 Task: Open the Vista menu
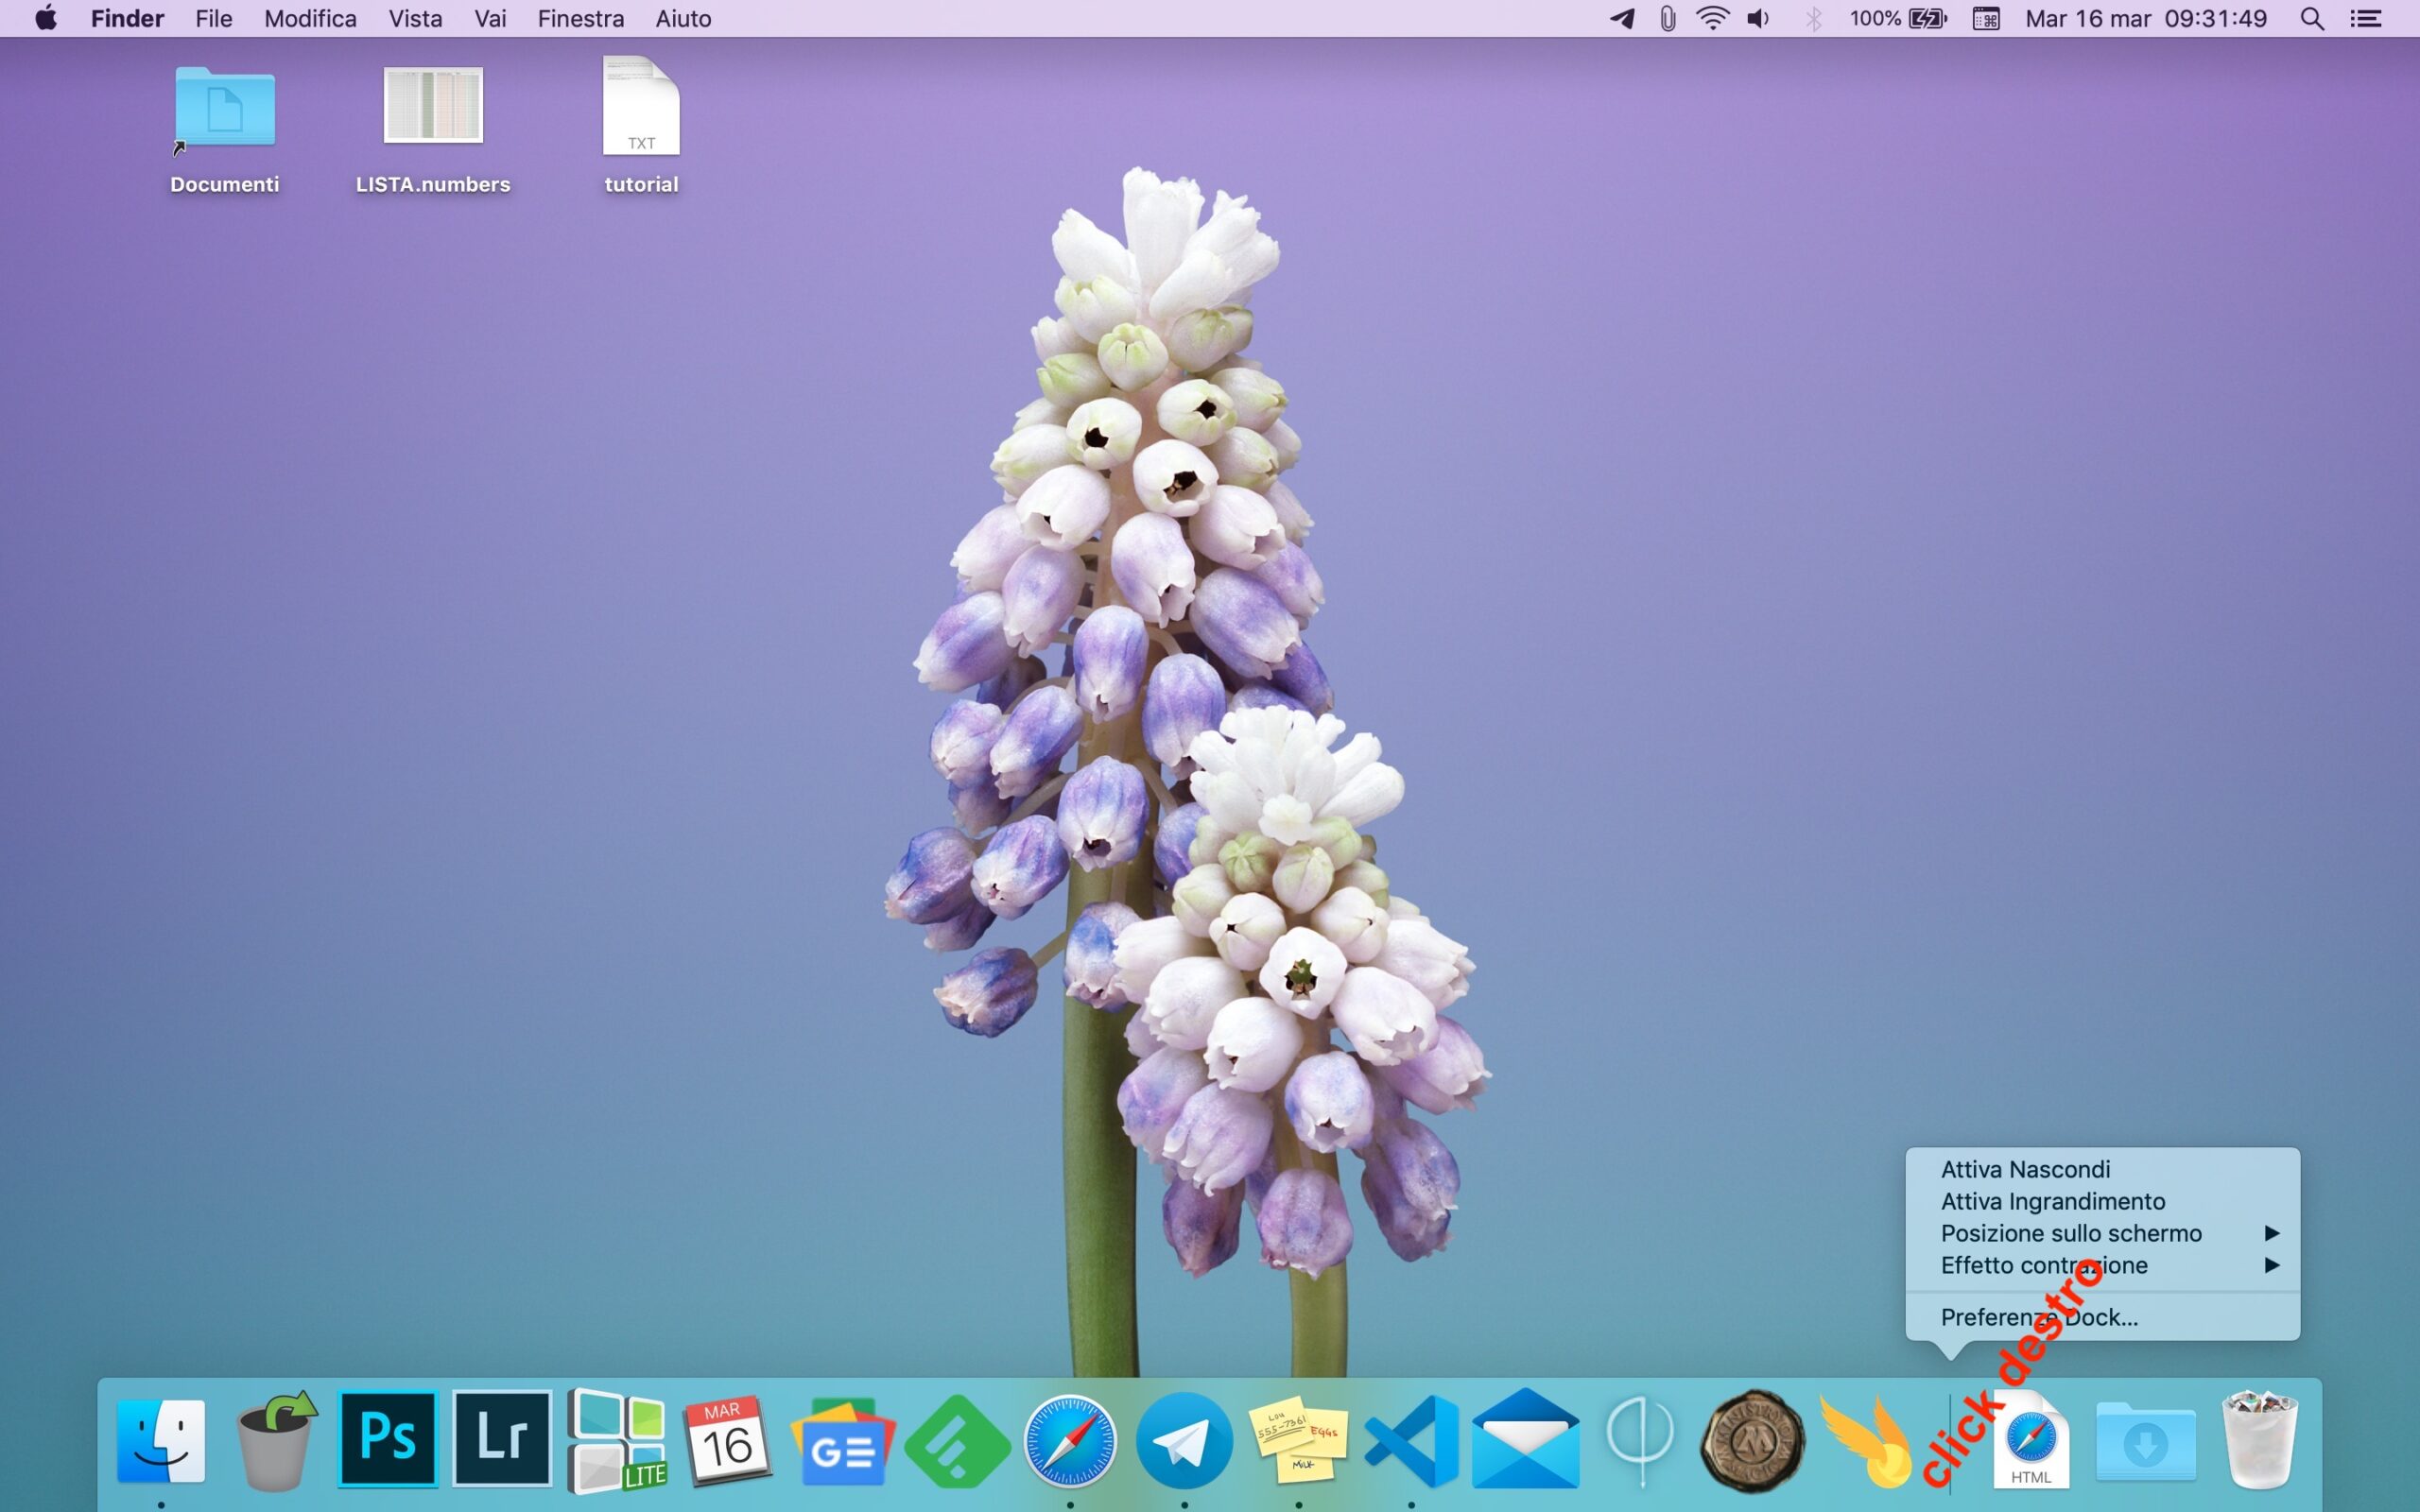(415, 19)
